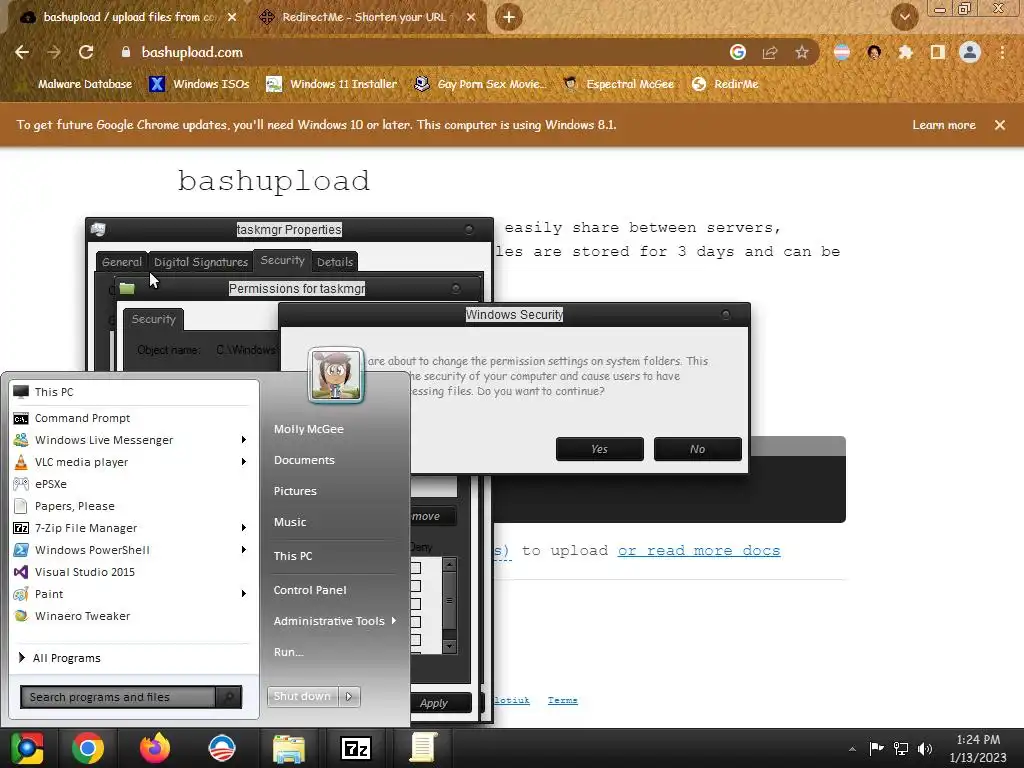Open the Malware Database bookmark

coord(84,84)
